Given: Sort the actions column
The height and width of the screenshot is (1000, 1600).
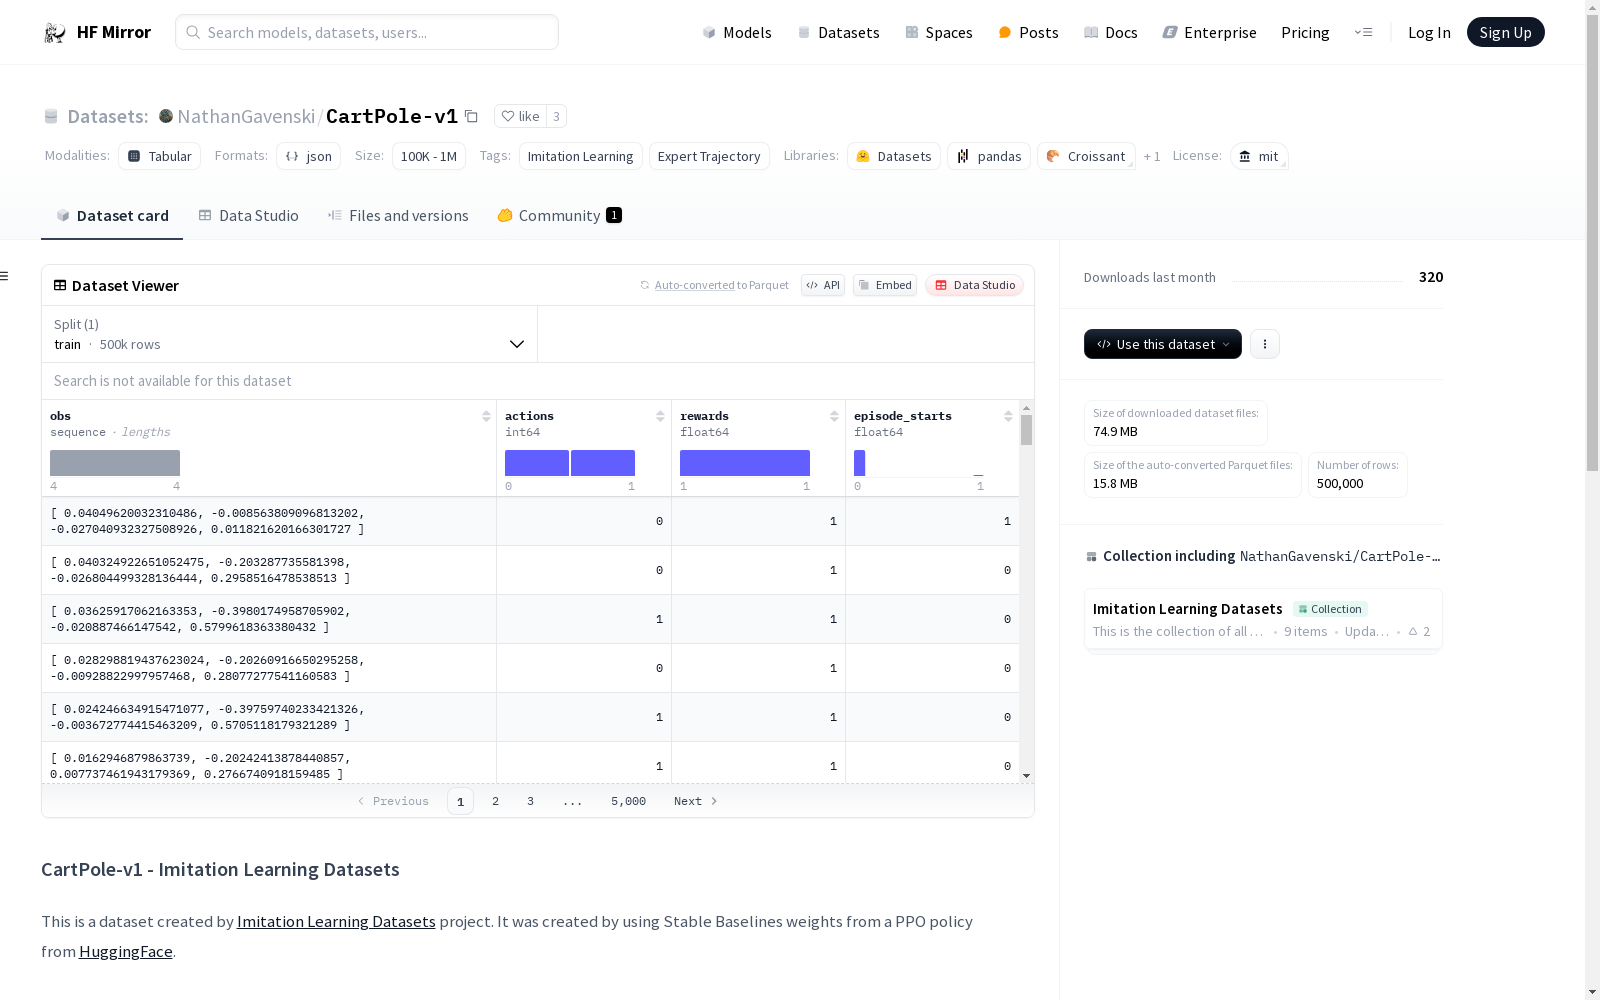Looking at the screenshot, I should [660, 416].
